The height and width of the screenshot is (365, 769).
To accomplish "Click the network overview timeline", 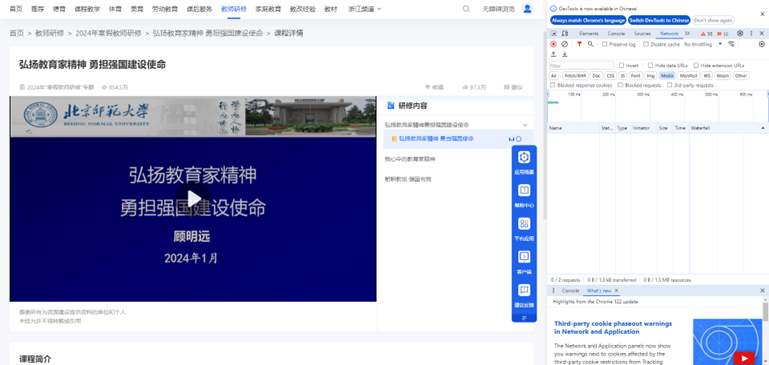I will pyautogui.click(x=657, y=106).
